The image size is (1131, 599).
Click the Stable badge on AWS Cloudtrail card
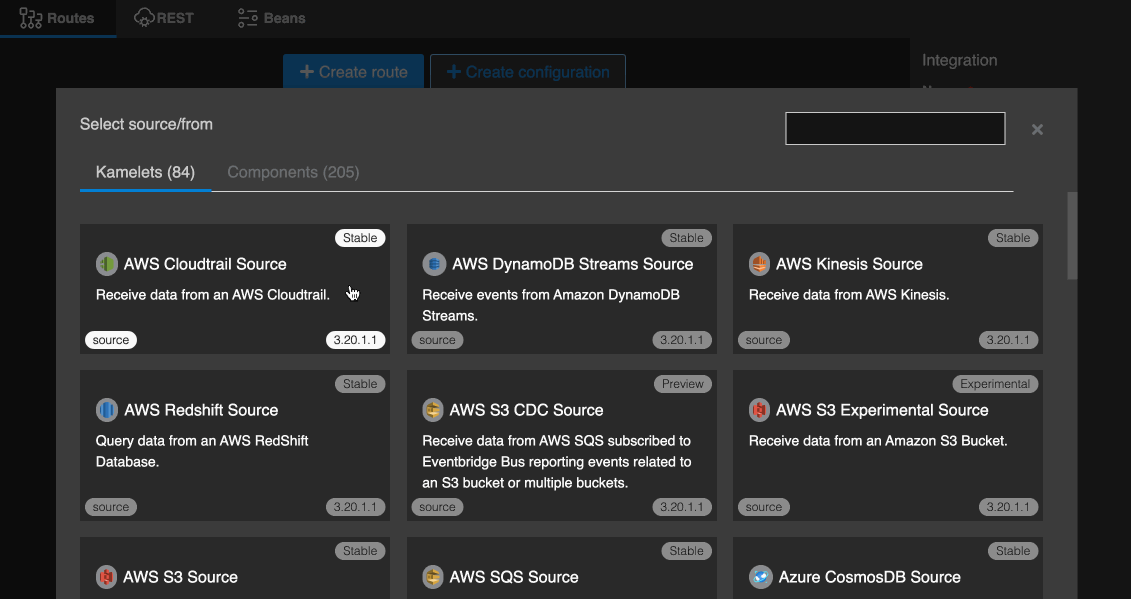click(x=360, y=238)
